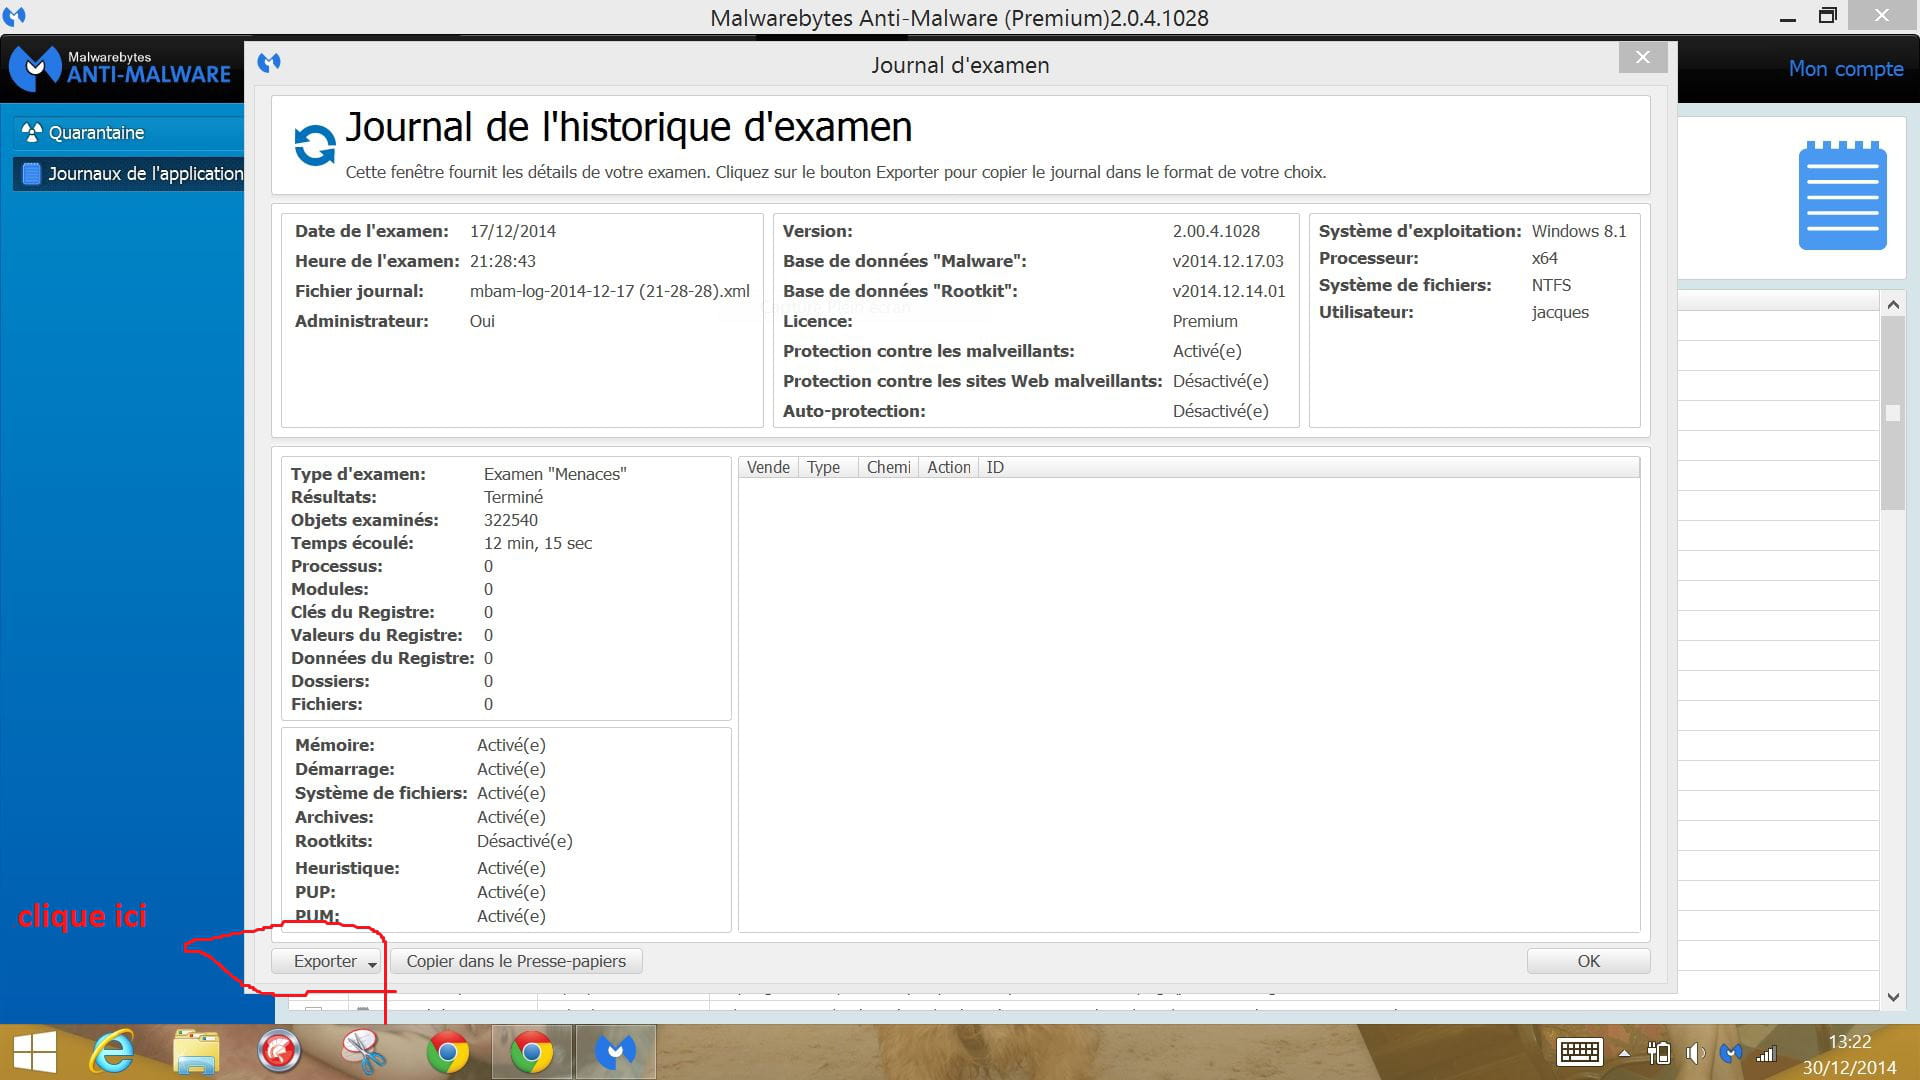Select Journaux de l'application in sidebar
The height and width of the screenshot is (1080, 1920).
145,174
